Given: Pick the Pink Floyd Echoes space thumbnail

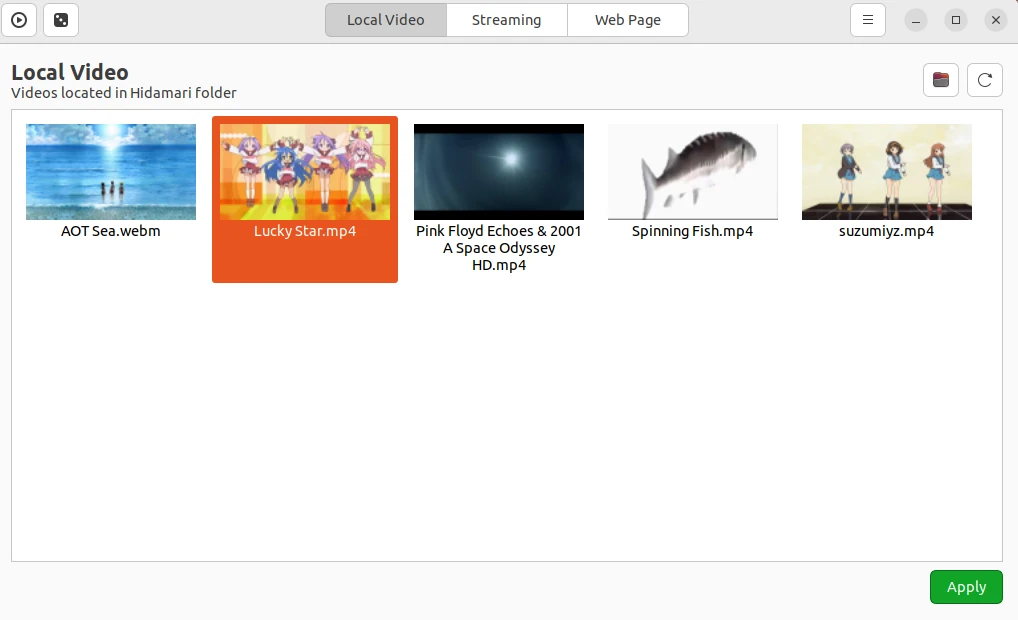Looking at the screenshot, I should click(499, 171).
